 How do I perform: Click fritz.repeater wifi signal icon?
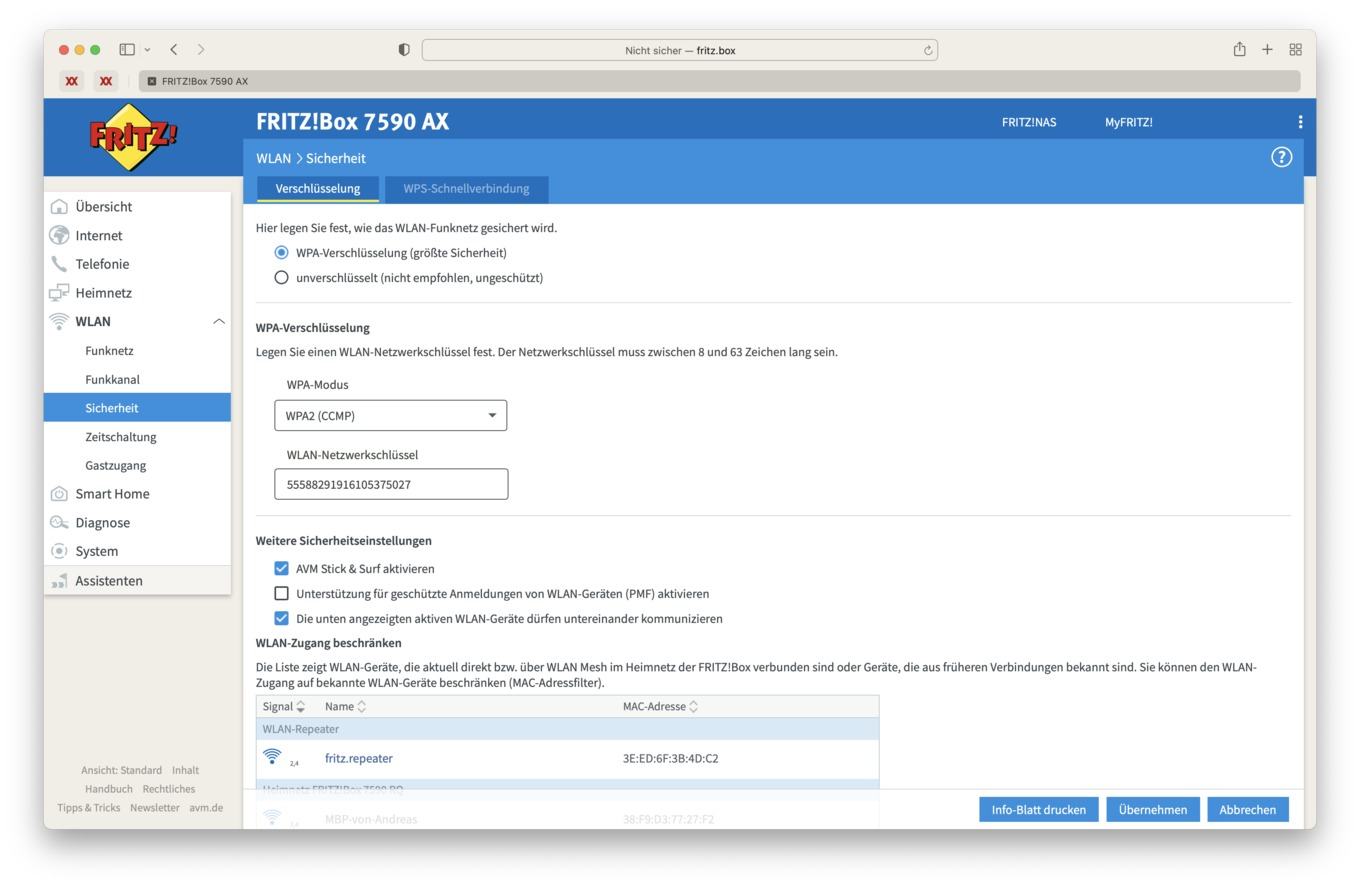pos(272,757)
